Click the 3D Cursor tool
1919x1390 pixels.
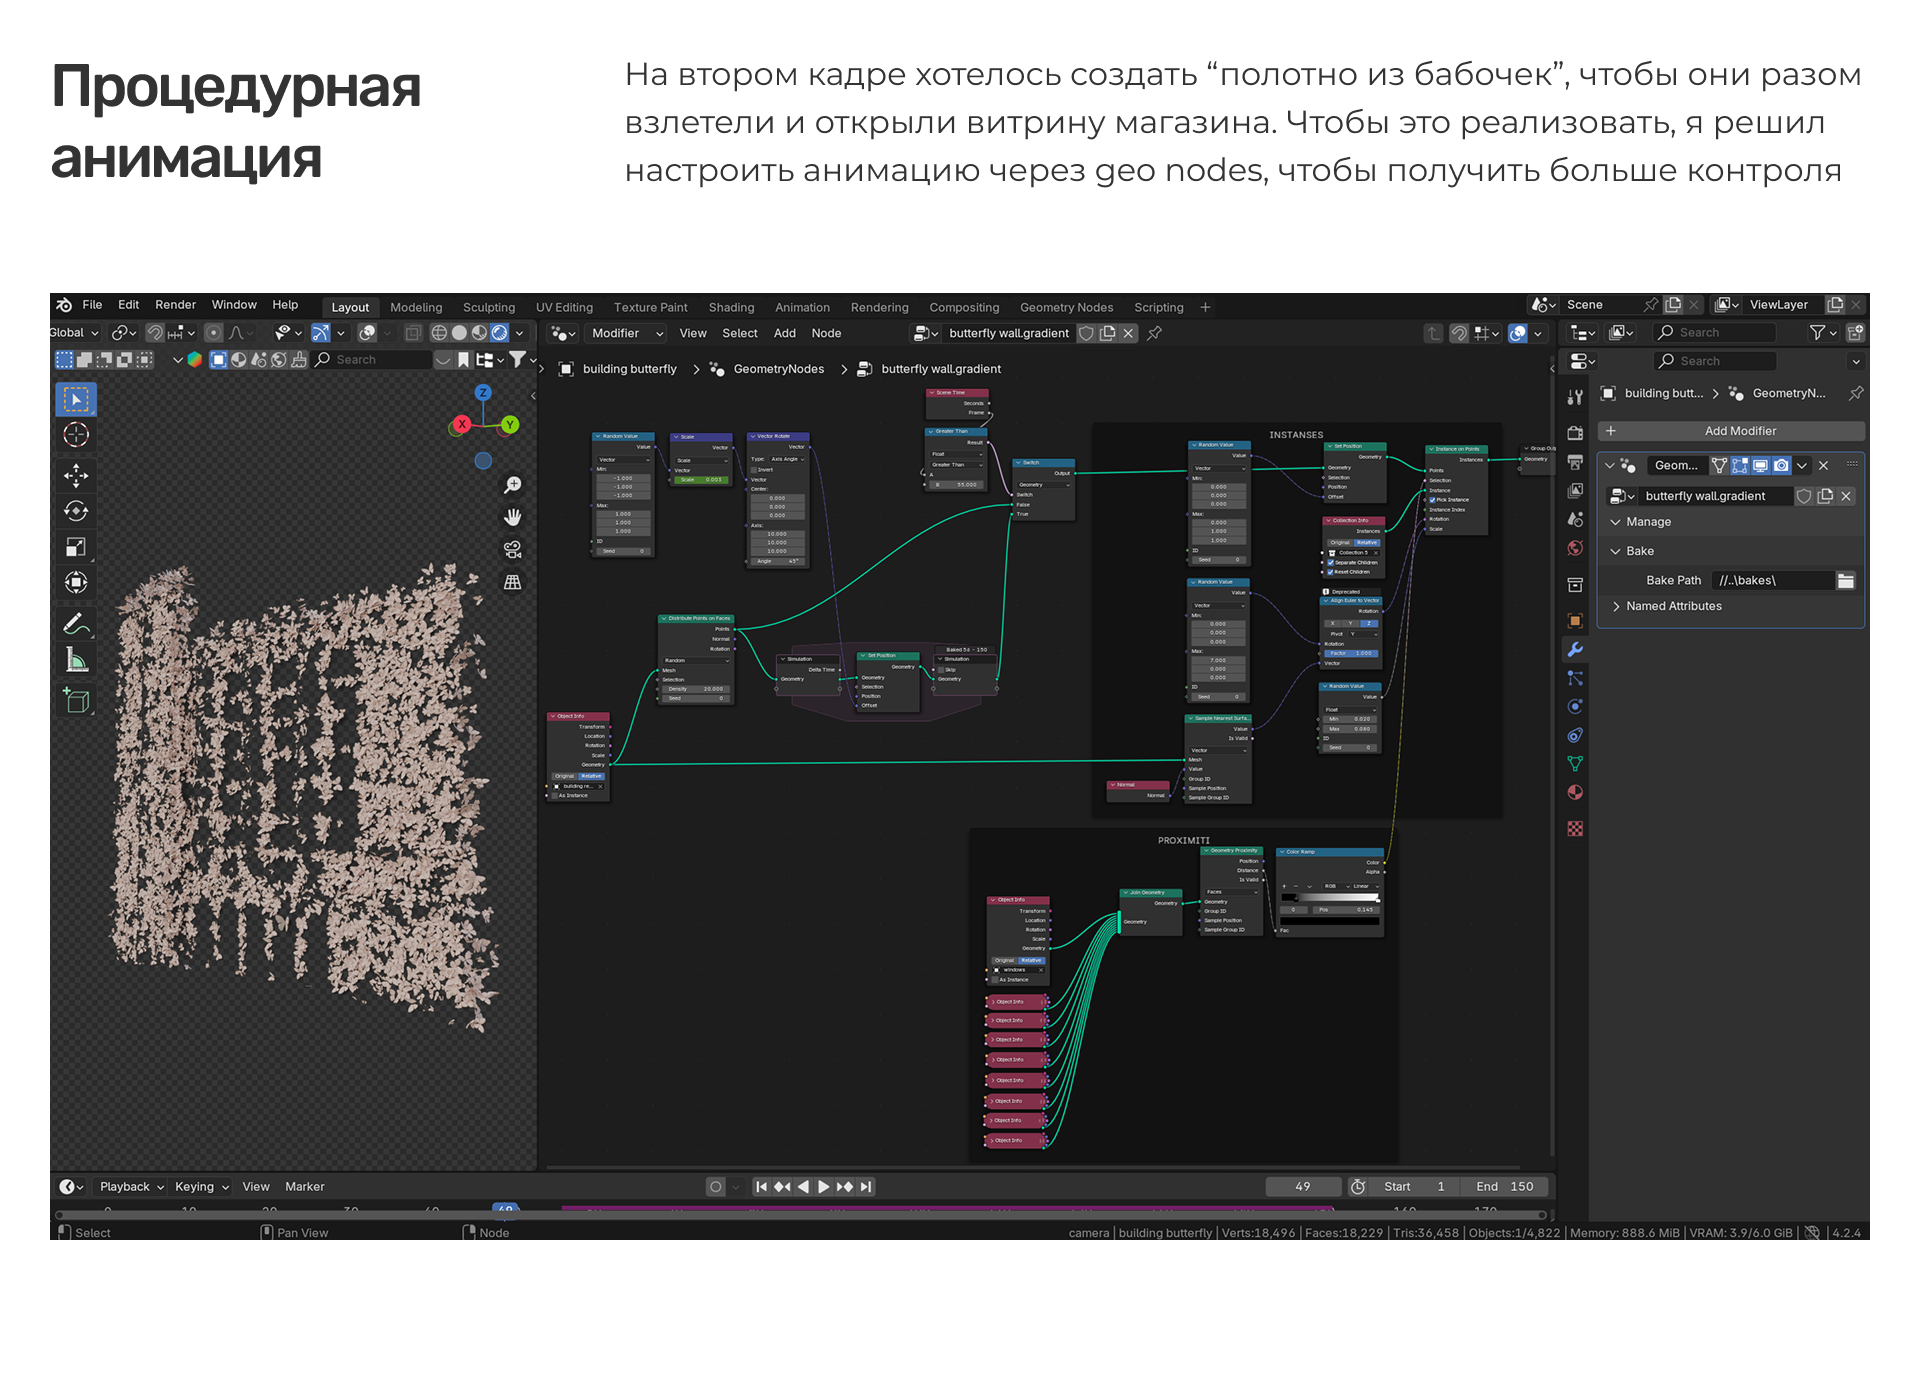[x=76, y=435]
